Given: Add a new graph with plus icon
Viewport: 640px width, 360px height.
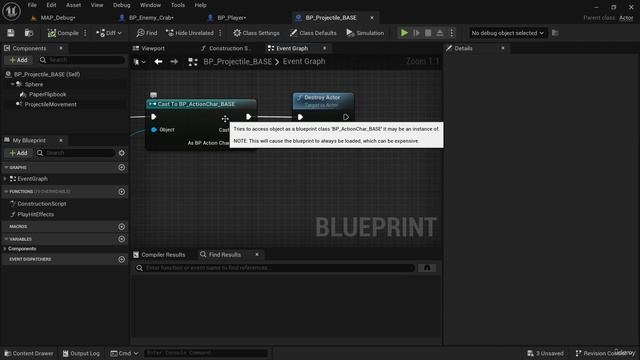Looking at the screenshot, I should (122, 167).
